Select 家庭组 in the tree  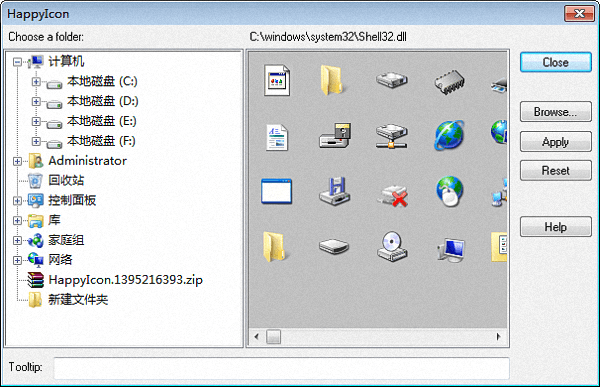pos(66,240)
